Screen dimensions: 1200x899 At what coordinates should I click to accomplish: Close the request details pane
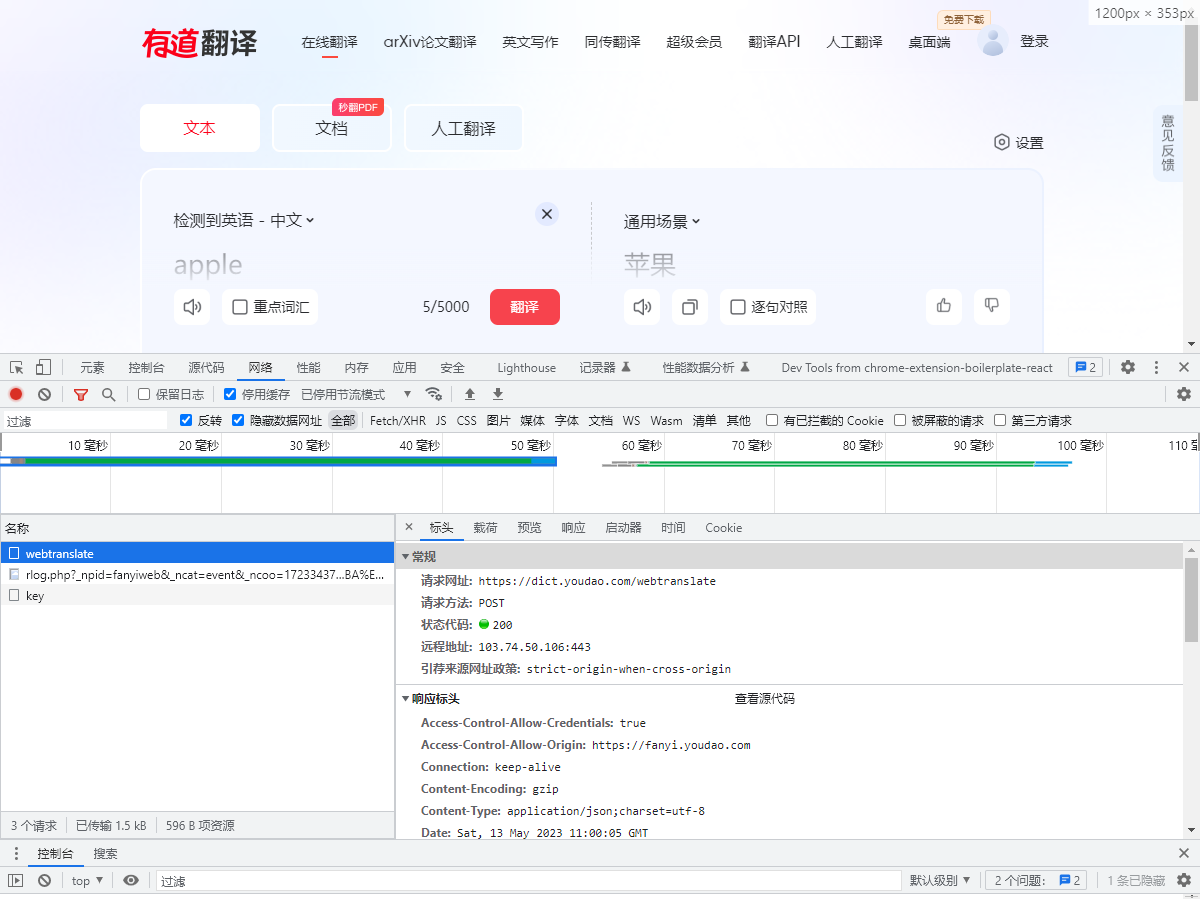tap(409, 527)
